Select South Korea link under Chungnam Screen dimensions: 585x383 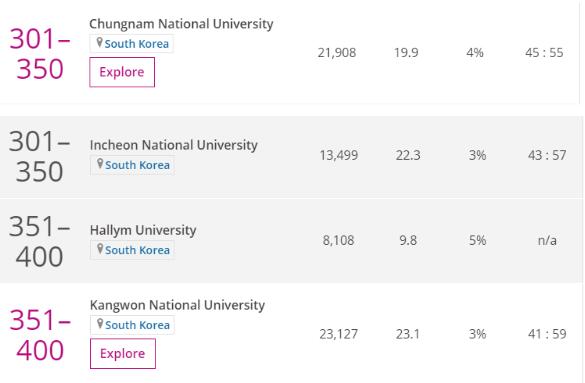click(137, 44)
